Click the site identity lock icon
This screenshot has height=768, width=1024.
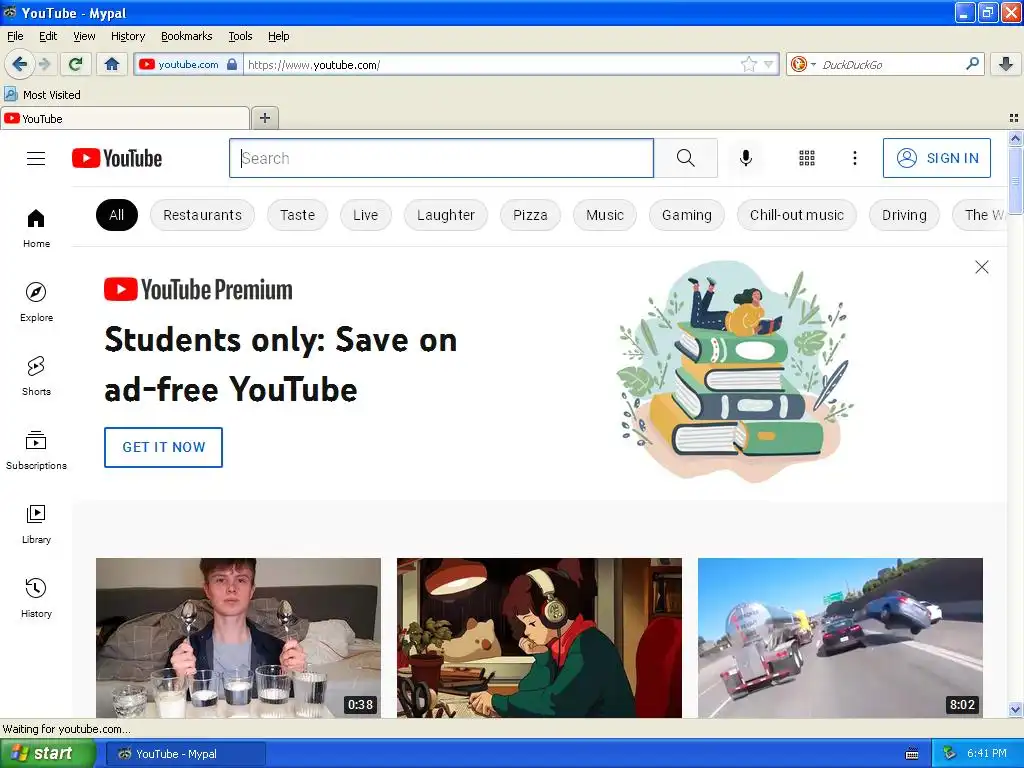[232, 64]
